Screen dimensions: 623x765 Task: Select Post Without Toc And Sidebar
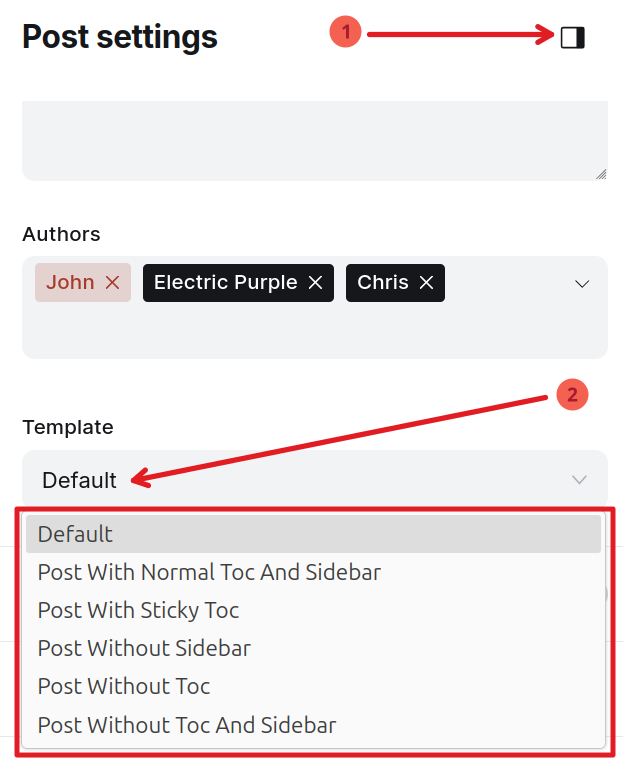187,725
